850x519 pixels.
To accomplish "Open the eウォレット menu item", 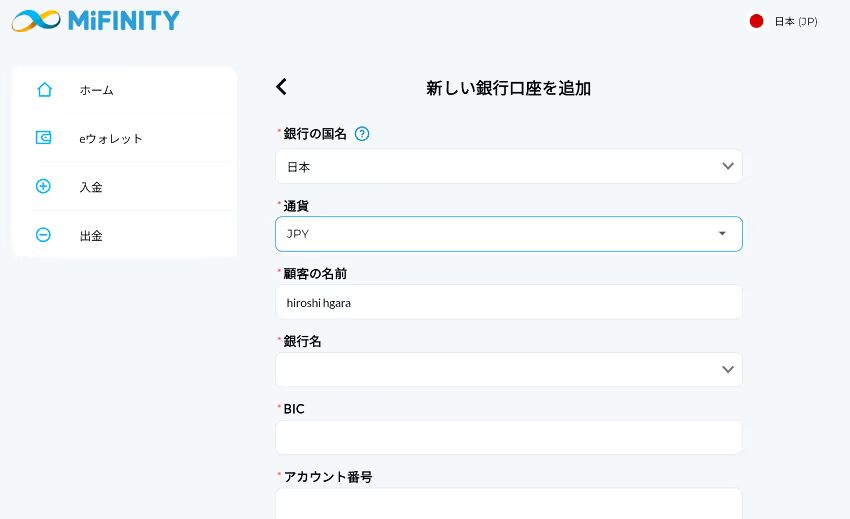I will pos(111,138).
